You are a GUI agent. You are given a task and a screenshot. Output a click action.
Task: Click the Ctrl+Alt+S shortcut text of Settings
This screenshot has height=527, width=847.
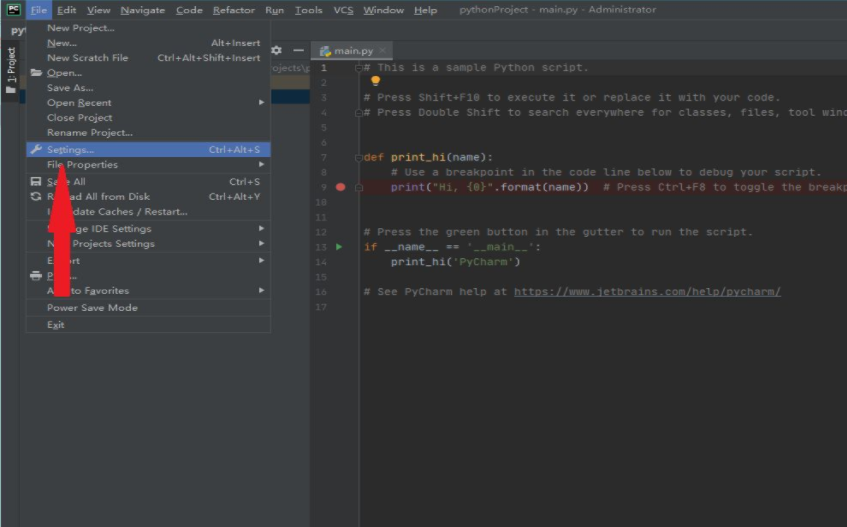pos(234,150)
